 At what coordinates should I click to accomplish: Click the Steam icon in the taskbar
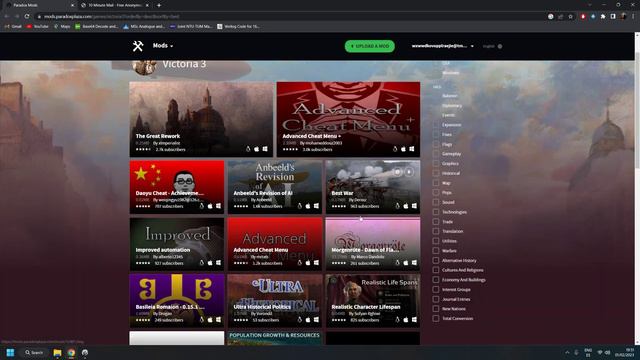[85, 352]
